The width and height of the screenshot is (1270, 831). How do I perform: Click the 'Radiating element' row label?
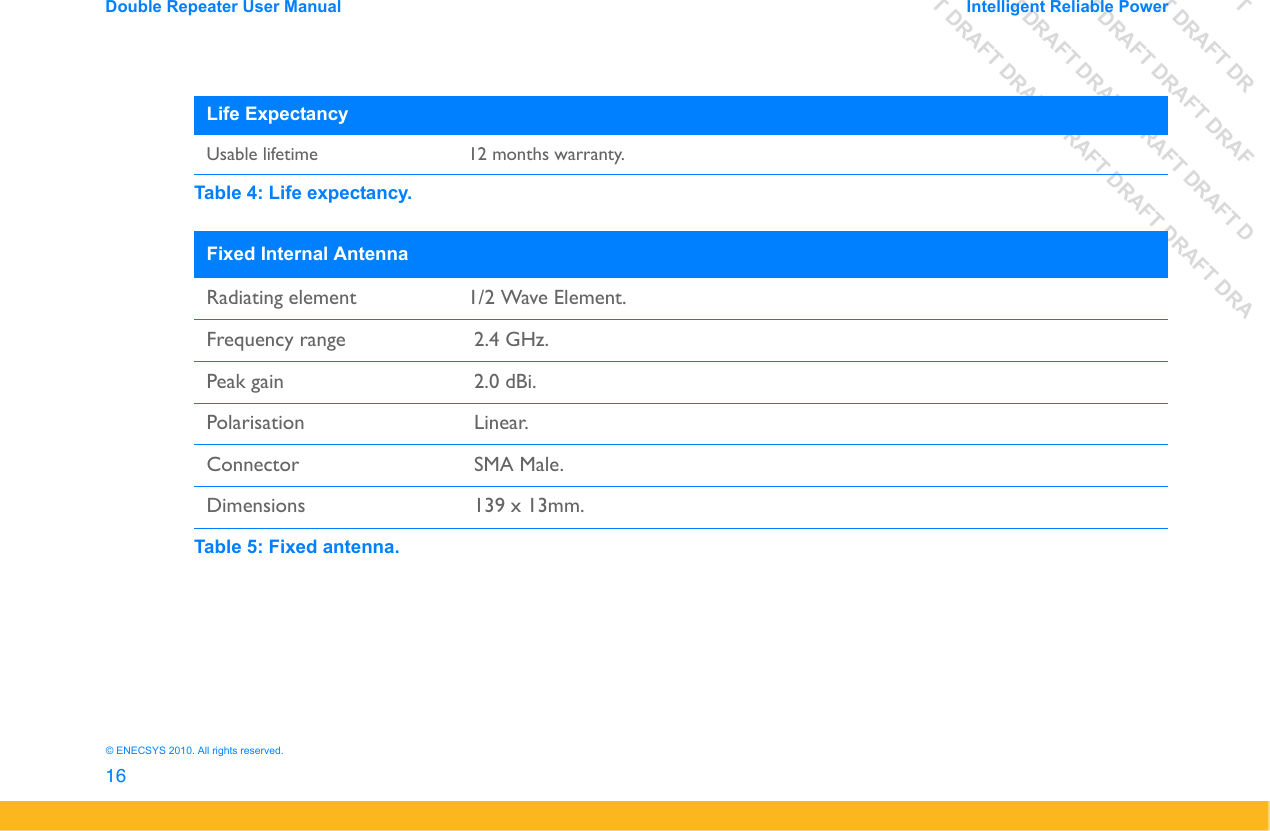point(281,298)
